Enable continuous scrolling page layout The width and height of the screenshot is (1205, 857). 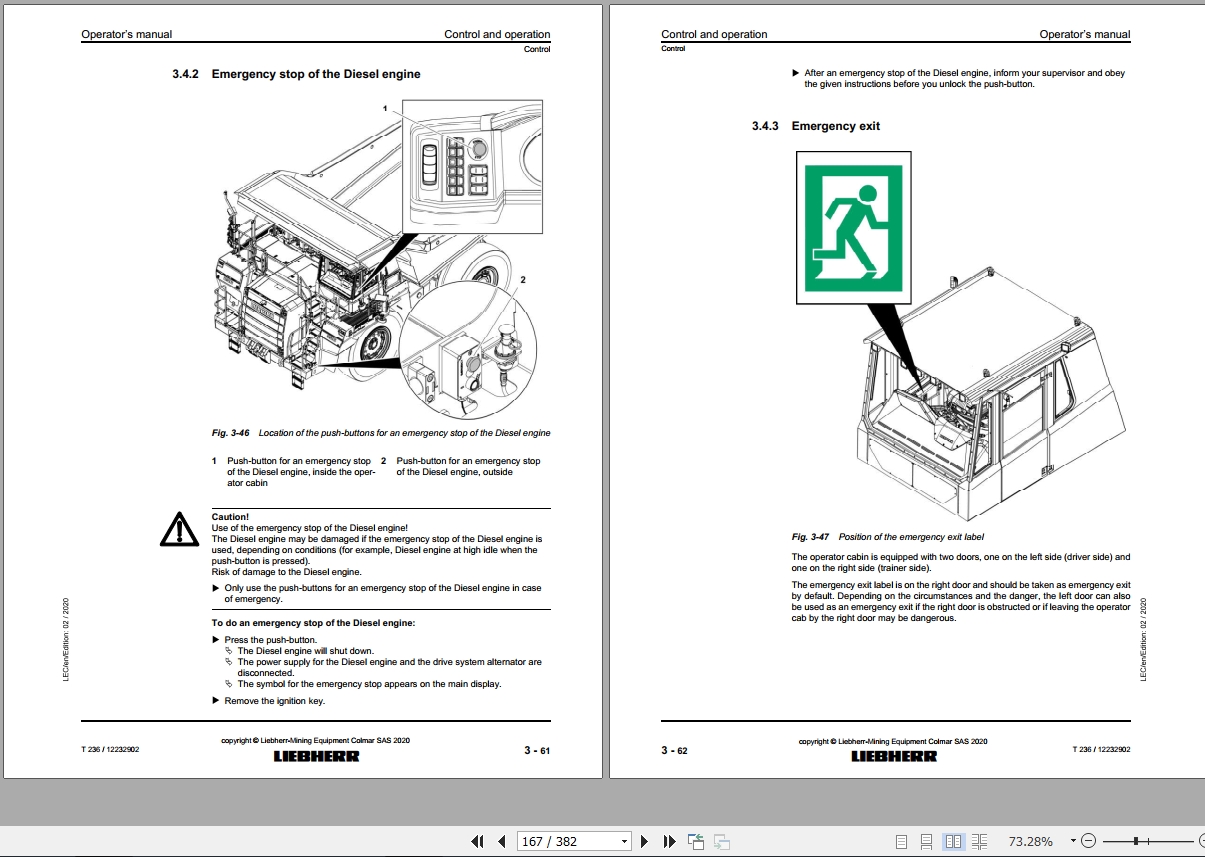[926, 841]
